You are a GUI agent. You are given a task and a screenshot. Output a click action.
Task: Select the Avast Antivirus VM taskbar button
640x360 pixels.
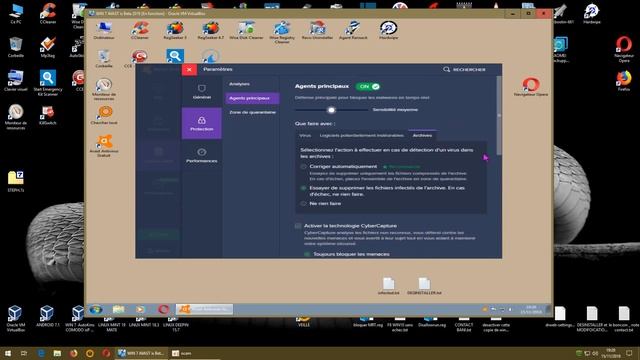click(x=204, y=309)
